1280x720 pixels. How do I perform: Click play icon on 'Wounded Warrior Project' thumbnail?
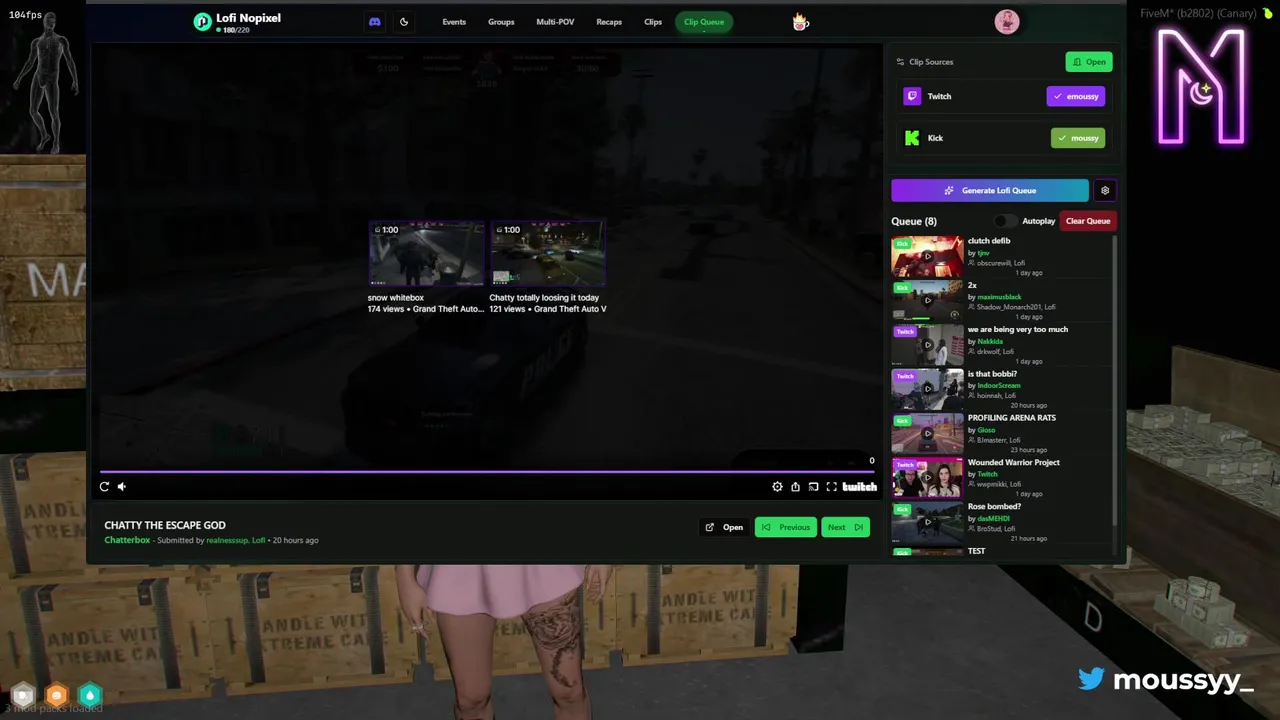click(927, 478)
